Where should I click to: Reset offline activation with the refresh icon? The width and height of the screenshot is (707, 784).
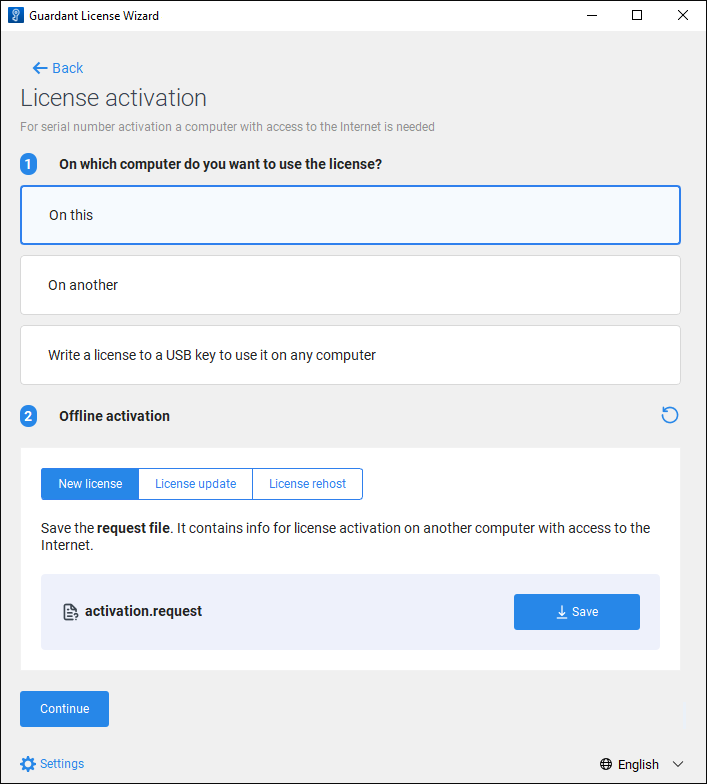670,415
